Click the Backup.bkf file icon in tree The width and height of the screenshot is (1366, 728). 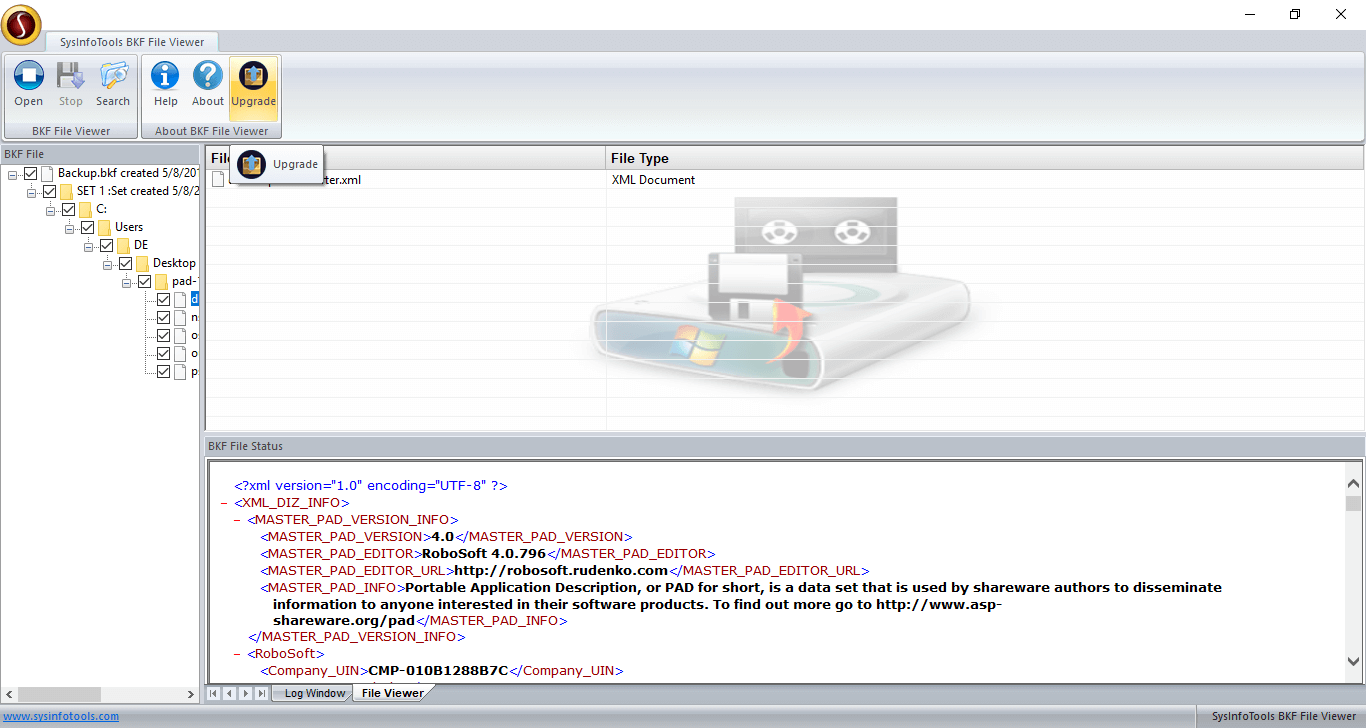(47, 174)
